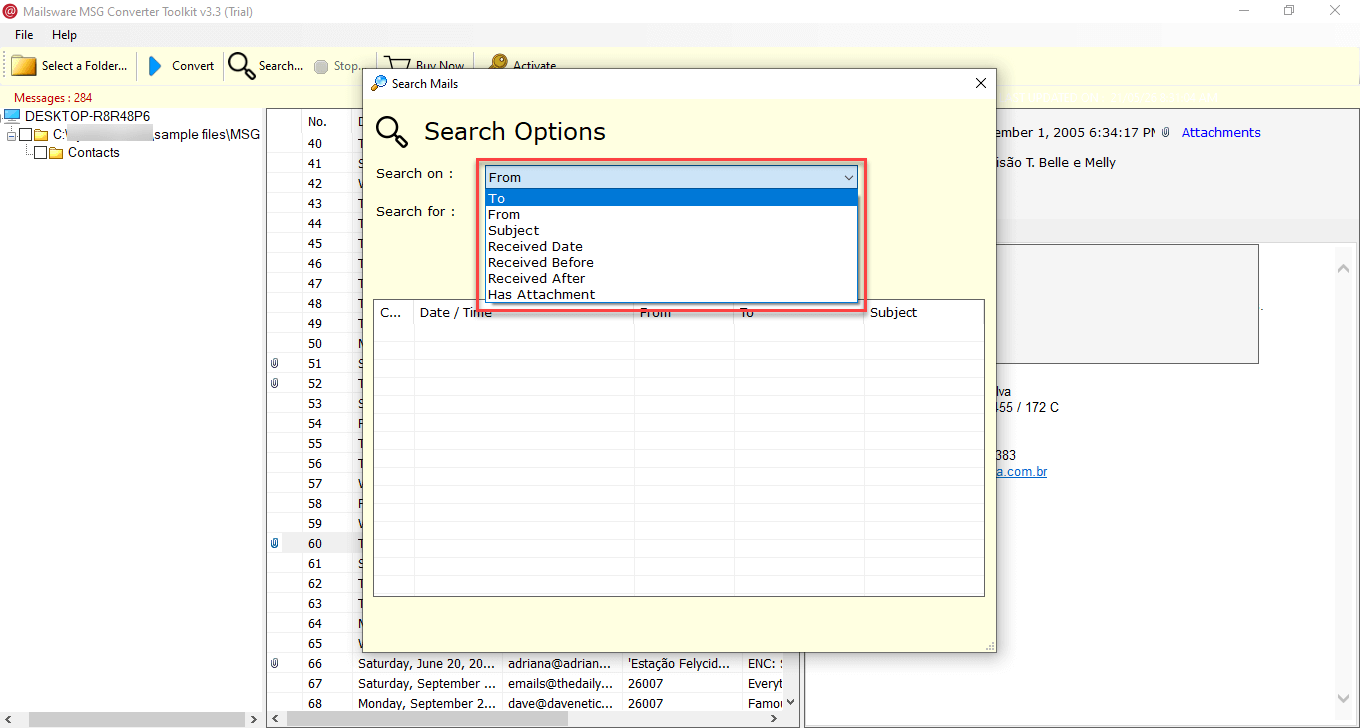
Task: Click the 'No.' column header in mail list
Action: [x=317, y=121]
